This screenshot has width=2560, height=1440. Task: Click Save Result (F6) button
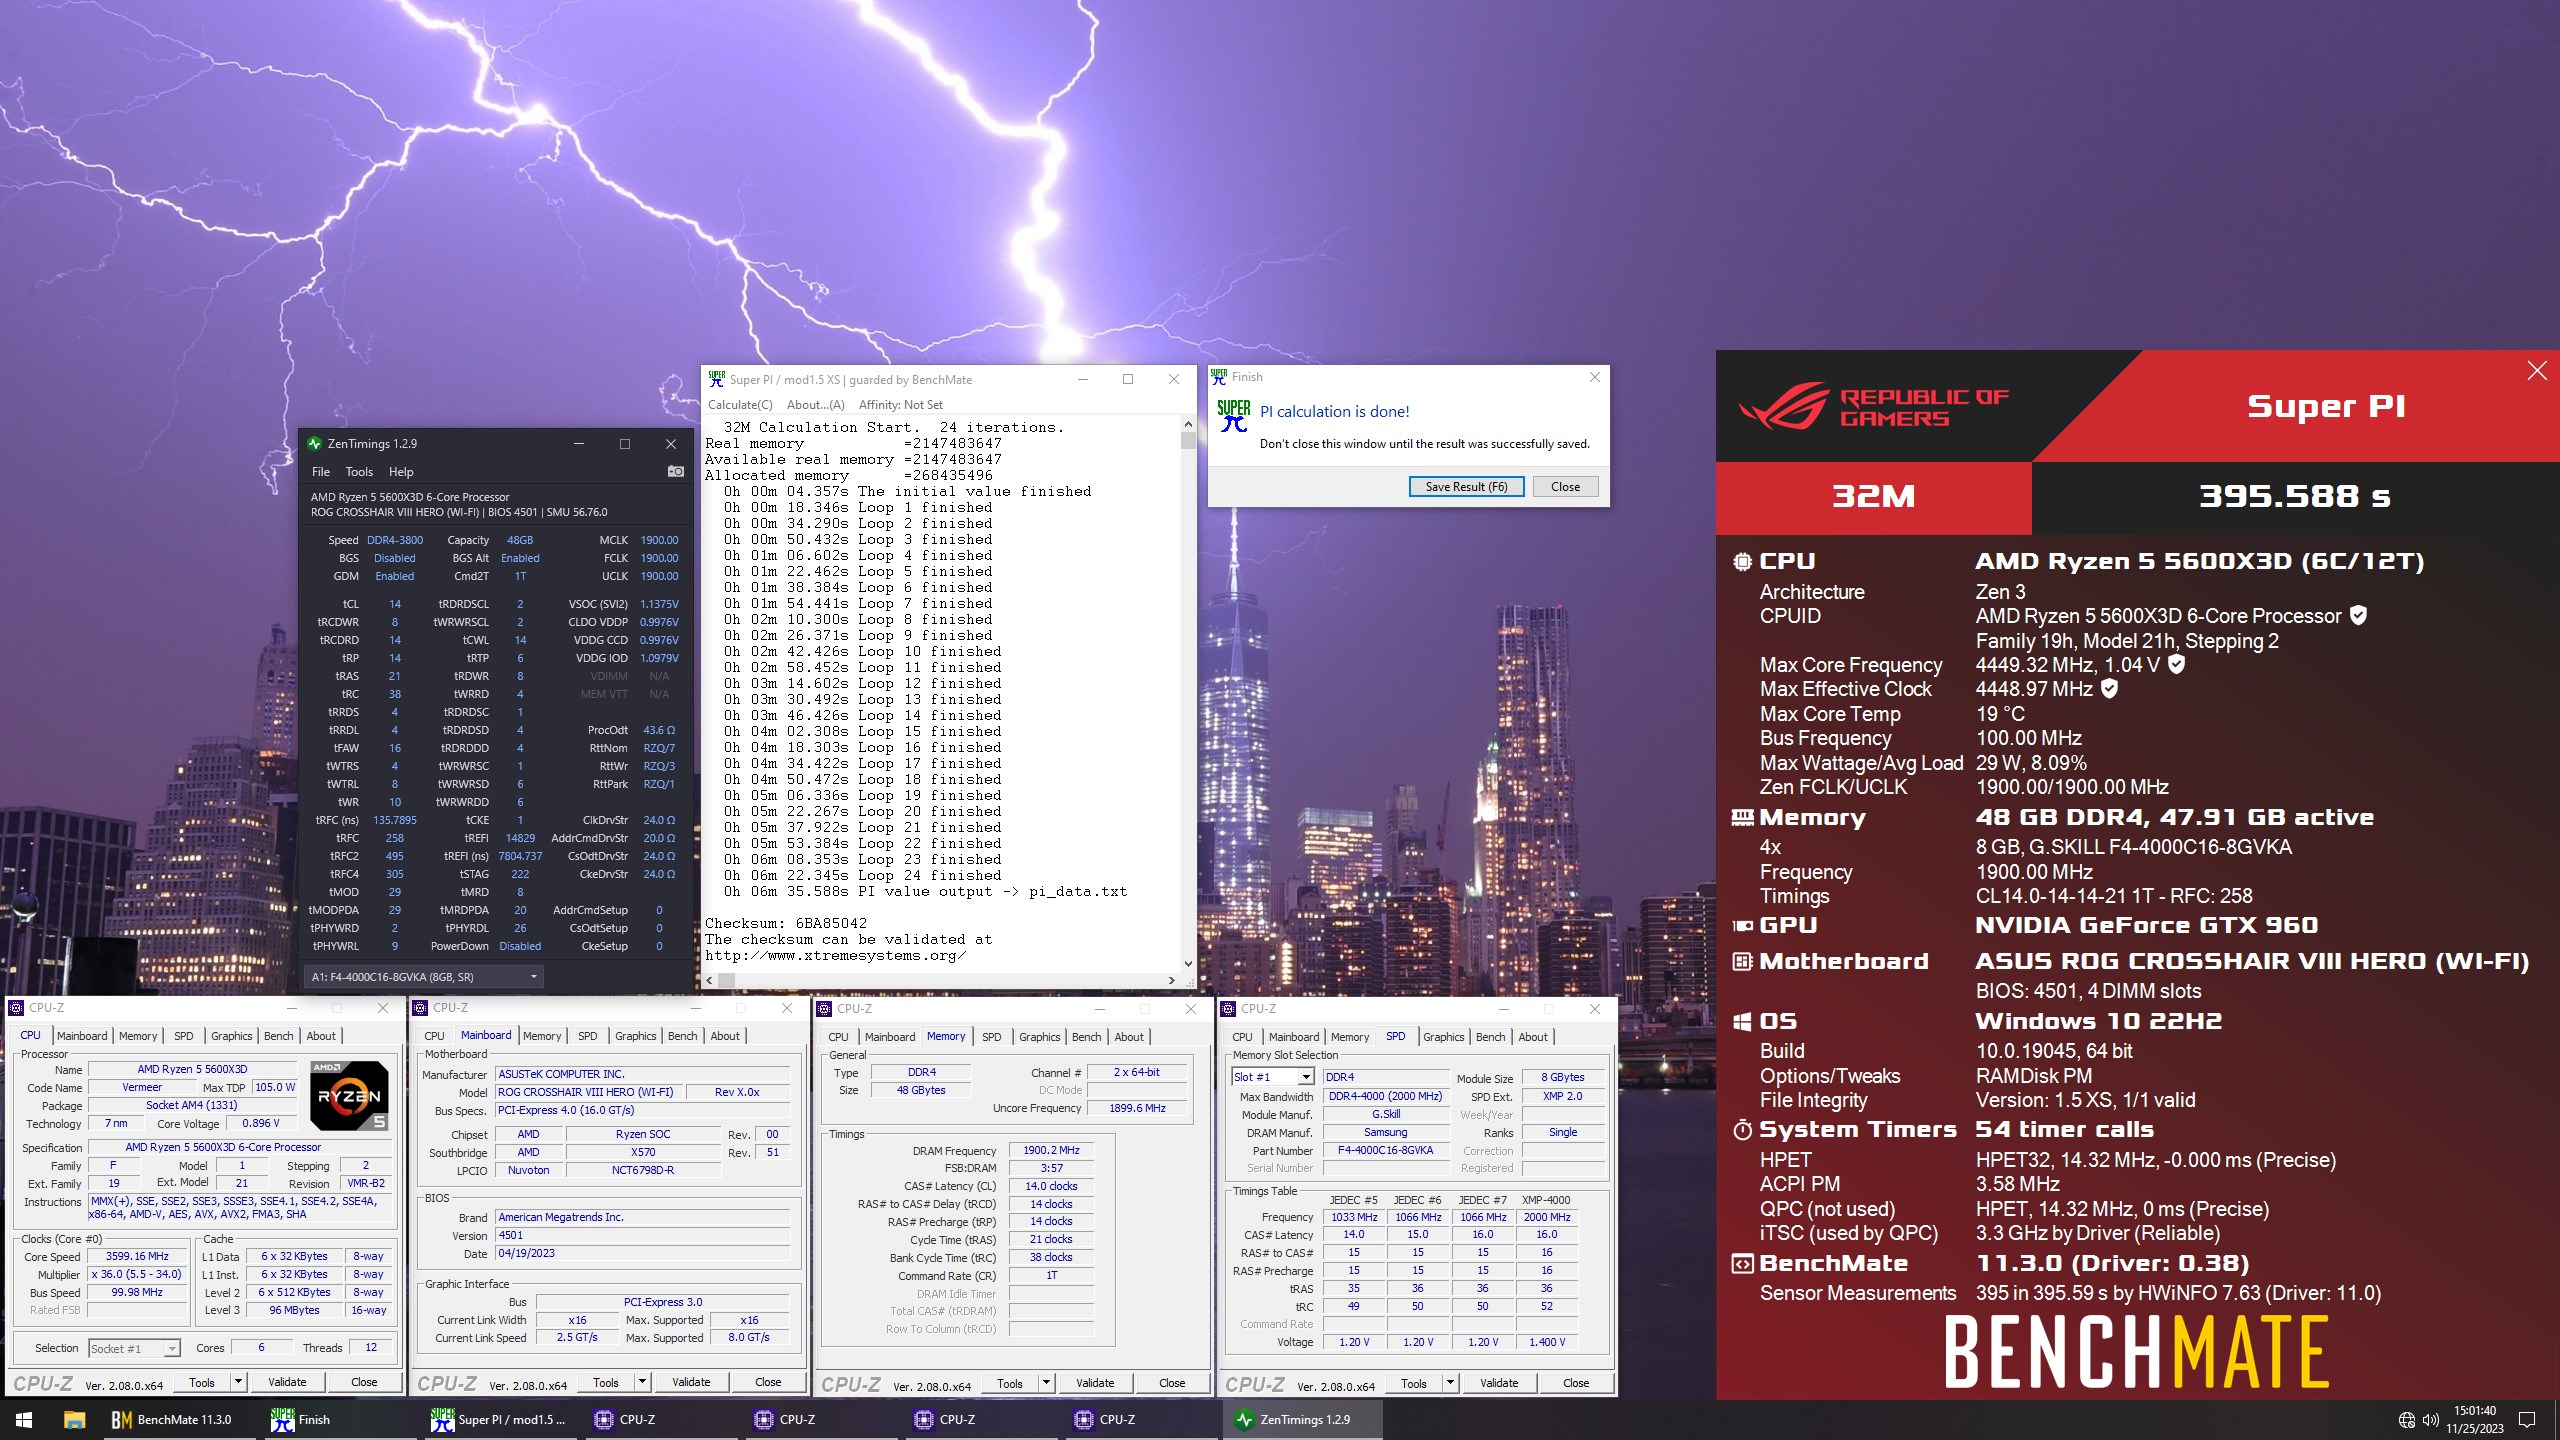(1466, 486)
